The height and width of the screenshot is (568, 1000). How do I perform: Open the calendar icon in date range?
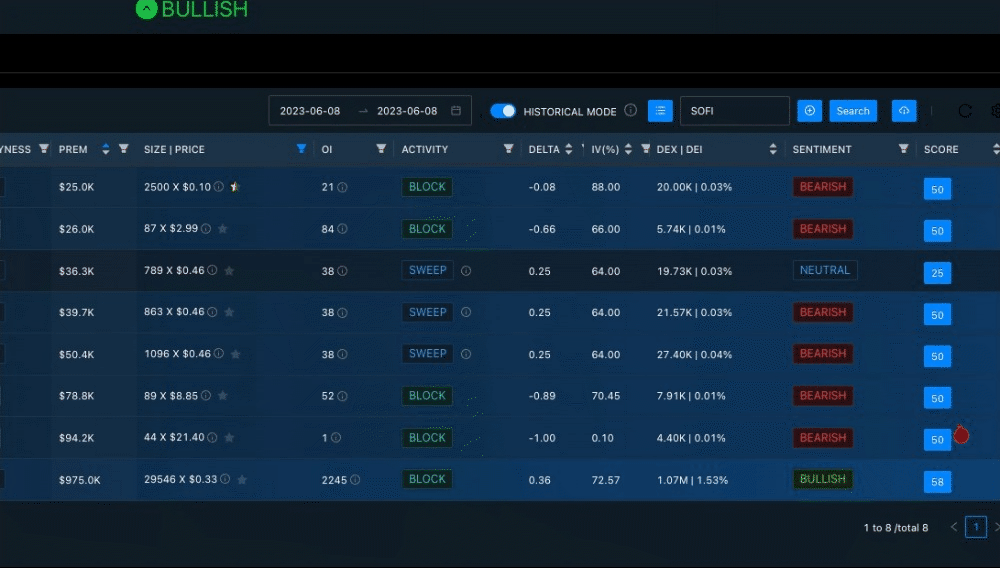tap(456, 111)
